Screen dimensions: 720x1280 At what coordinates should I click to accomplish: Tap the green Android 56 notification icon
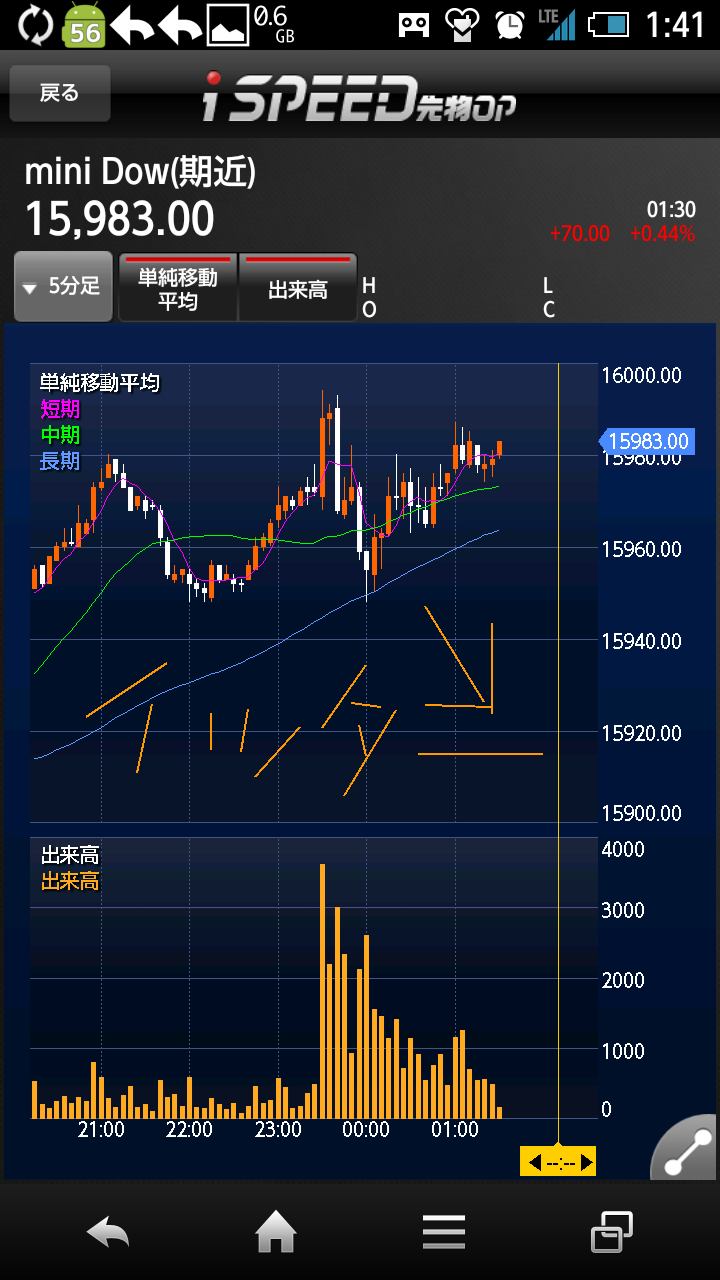click(x=85, y=25)
